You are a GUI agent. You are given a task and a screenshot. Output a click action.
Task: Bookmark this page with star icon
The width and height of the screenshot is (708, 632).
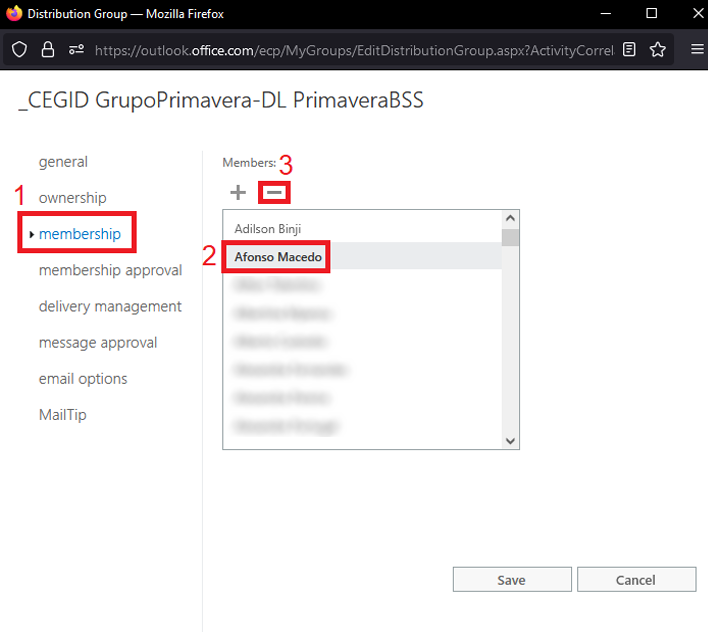tap(657, 49)
